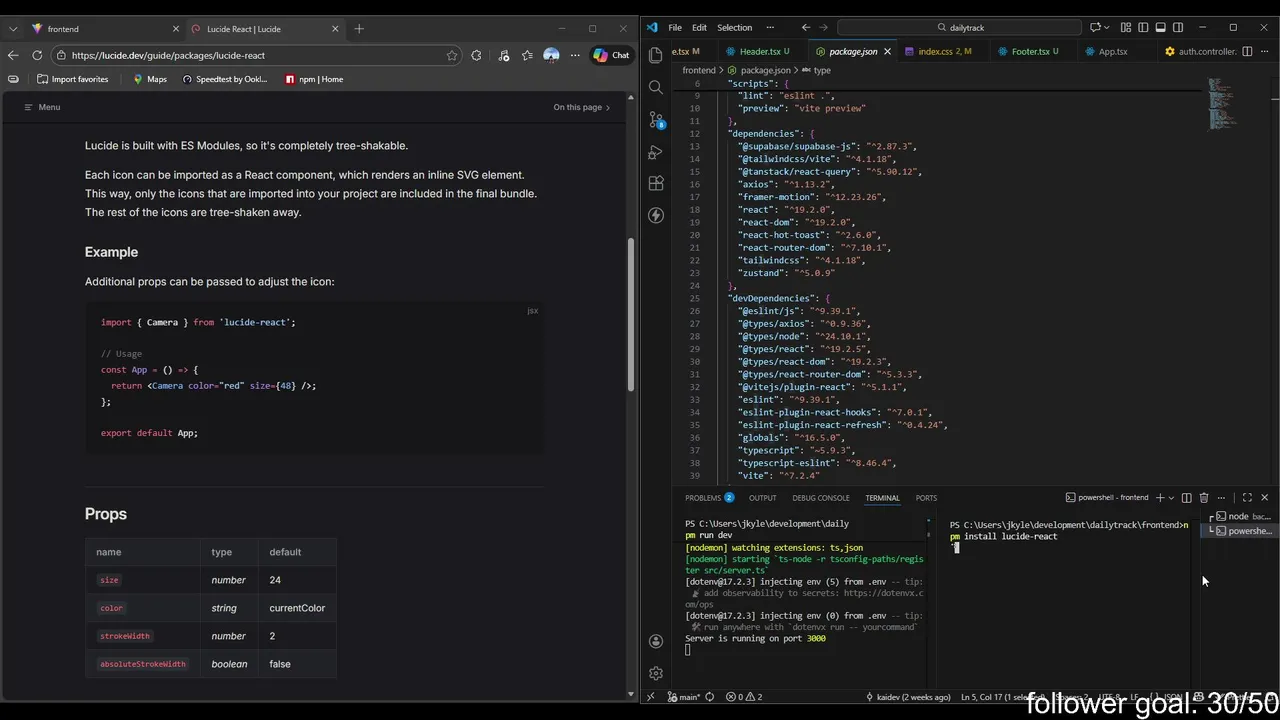Open Maps bookmark

point(149,79)
